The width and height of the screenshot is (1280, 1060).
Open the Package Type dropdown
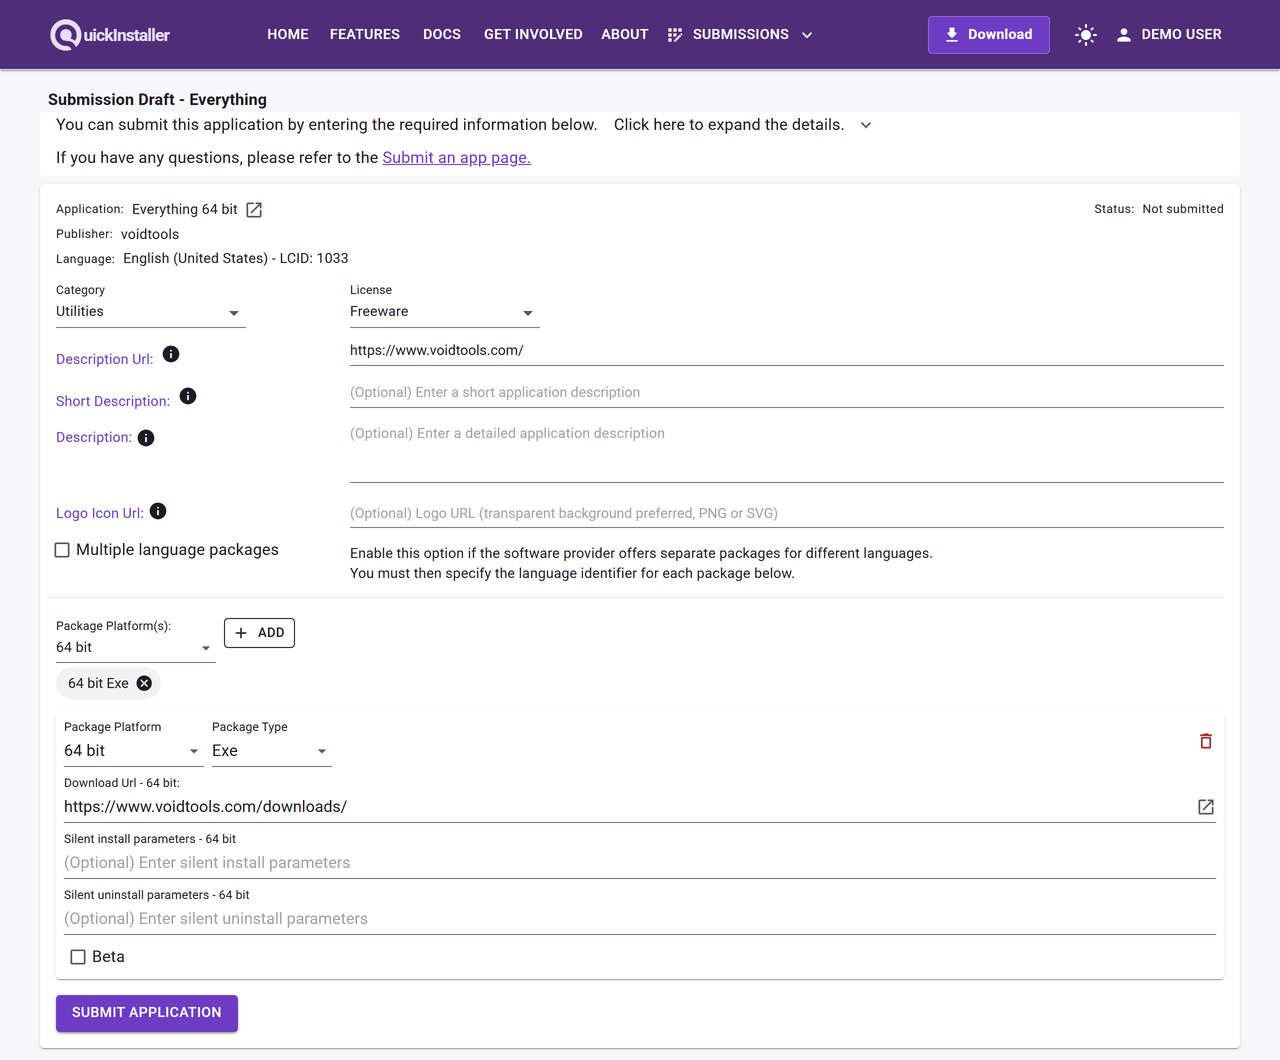(272, 751)
